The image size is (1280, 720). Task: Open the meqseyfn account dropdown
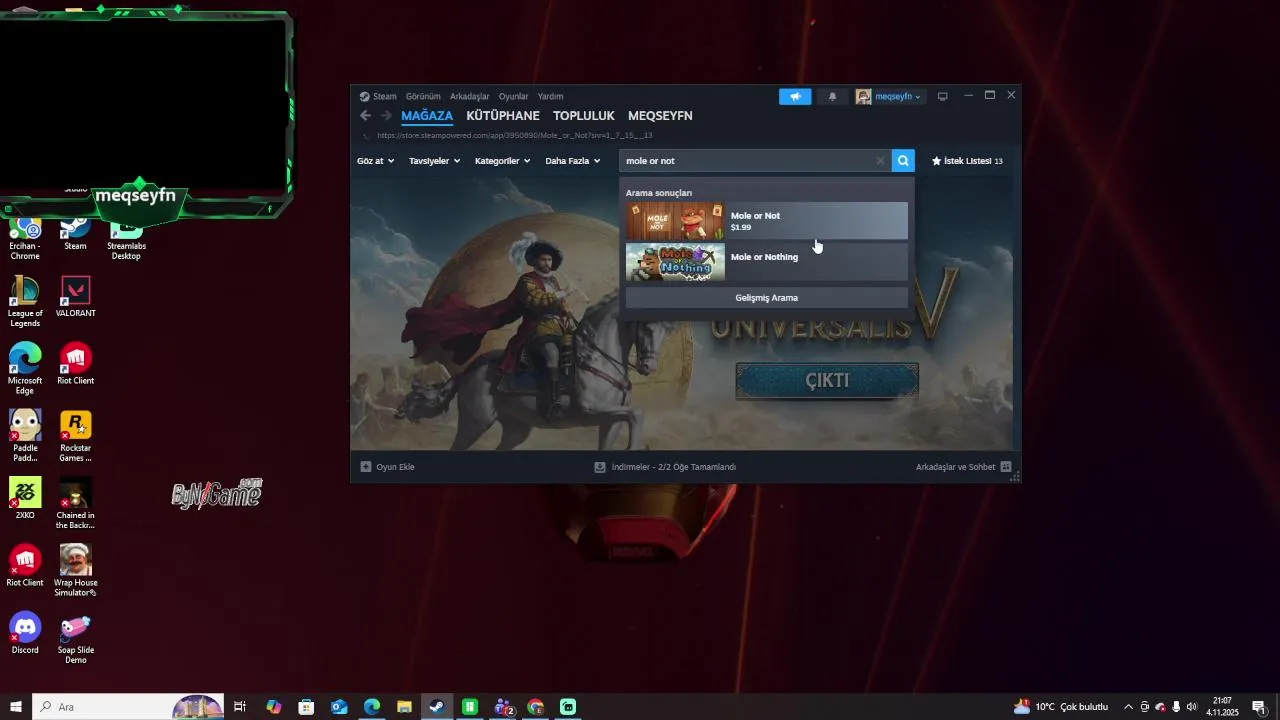tap(898, 97)
